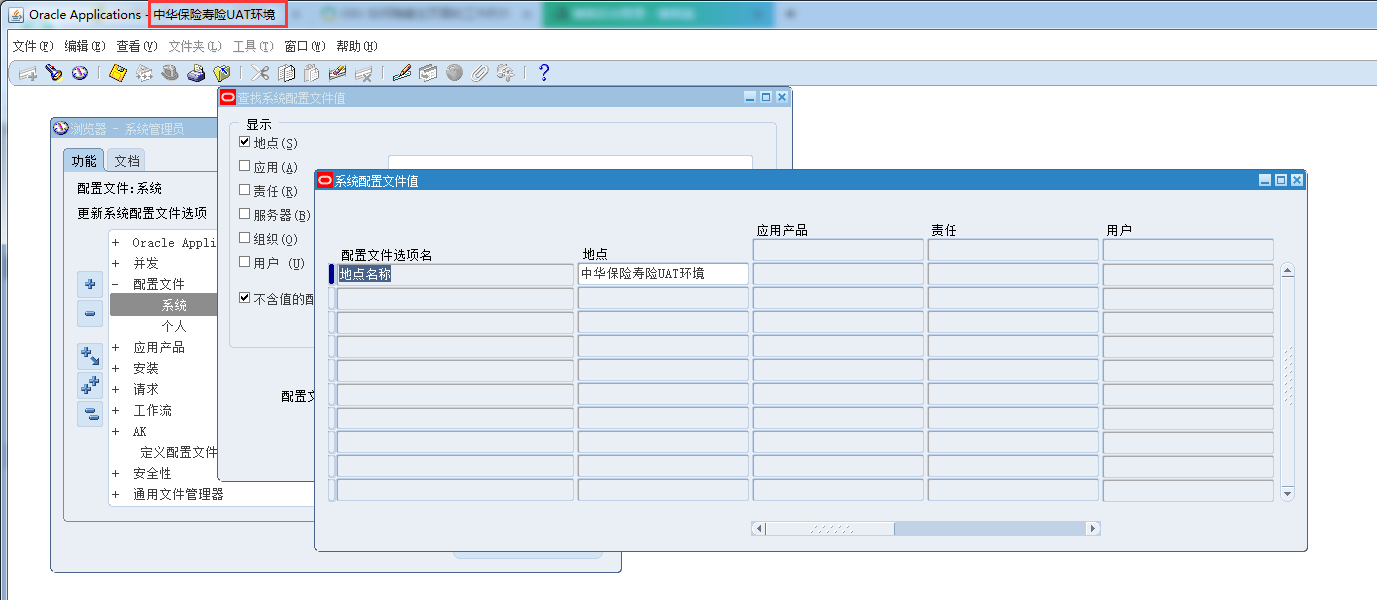The image size is (1377, 600).
Task: Switch to the 功能 tab in navigator
Action: click(x=84, y=161)
